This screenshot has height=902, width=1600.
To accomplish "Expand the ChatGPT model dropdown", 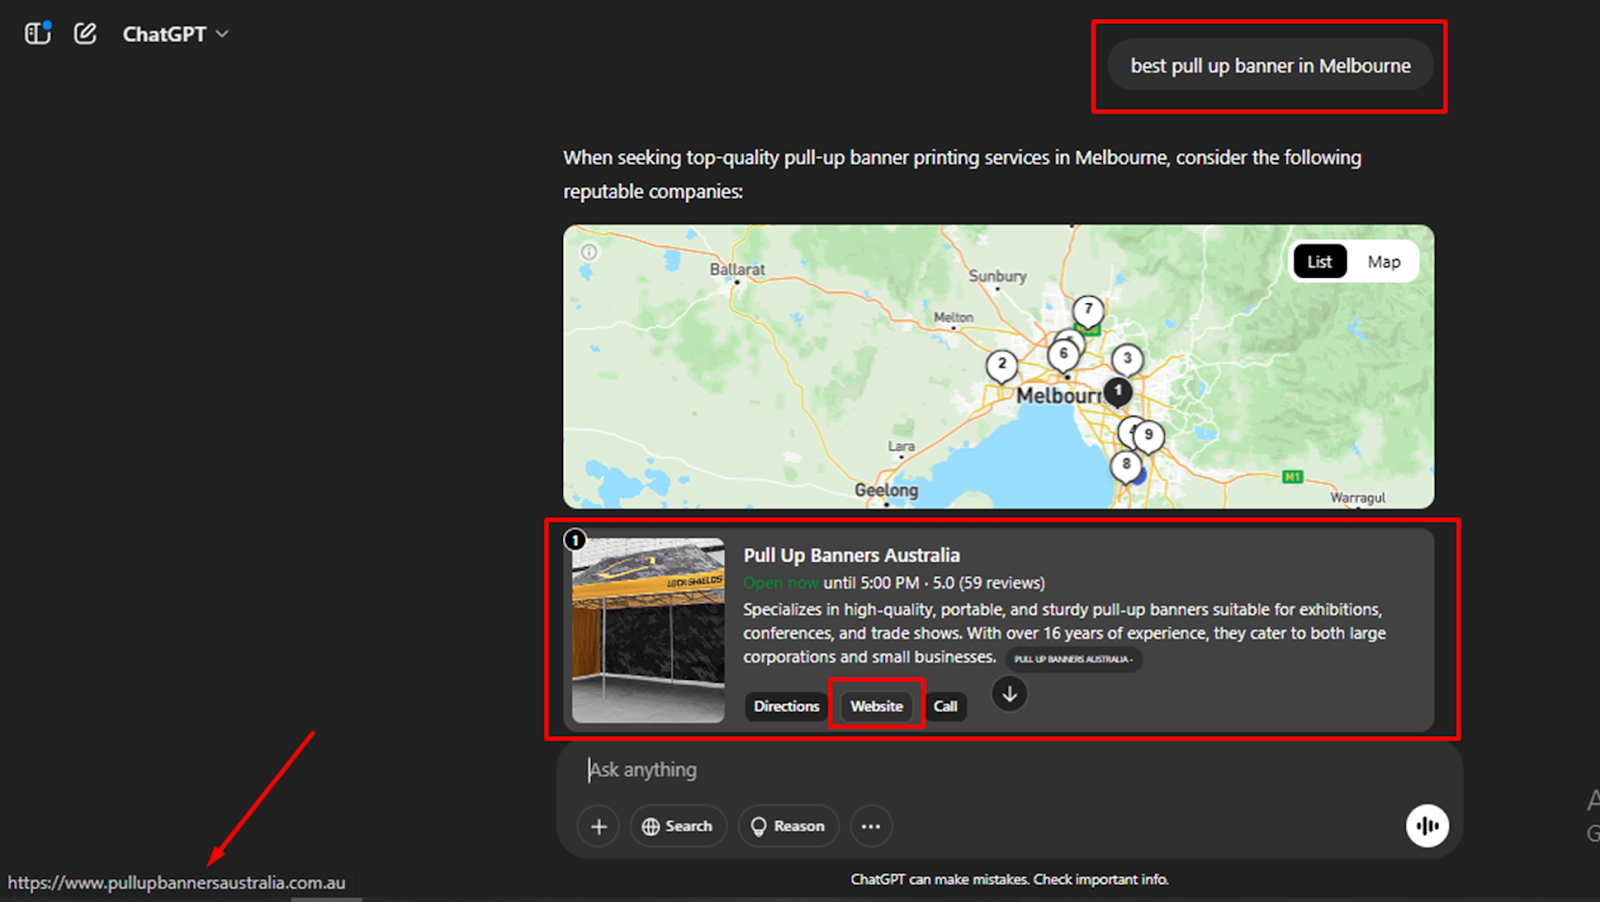I will point(176,34).
